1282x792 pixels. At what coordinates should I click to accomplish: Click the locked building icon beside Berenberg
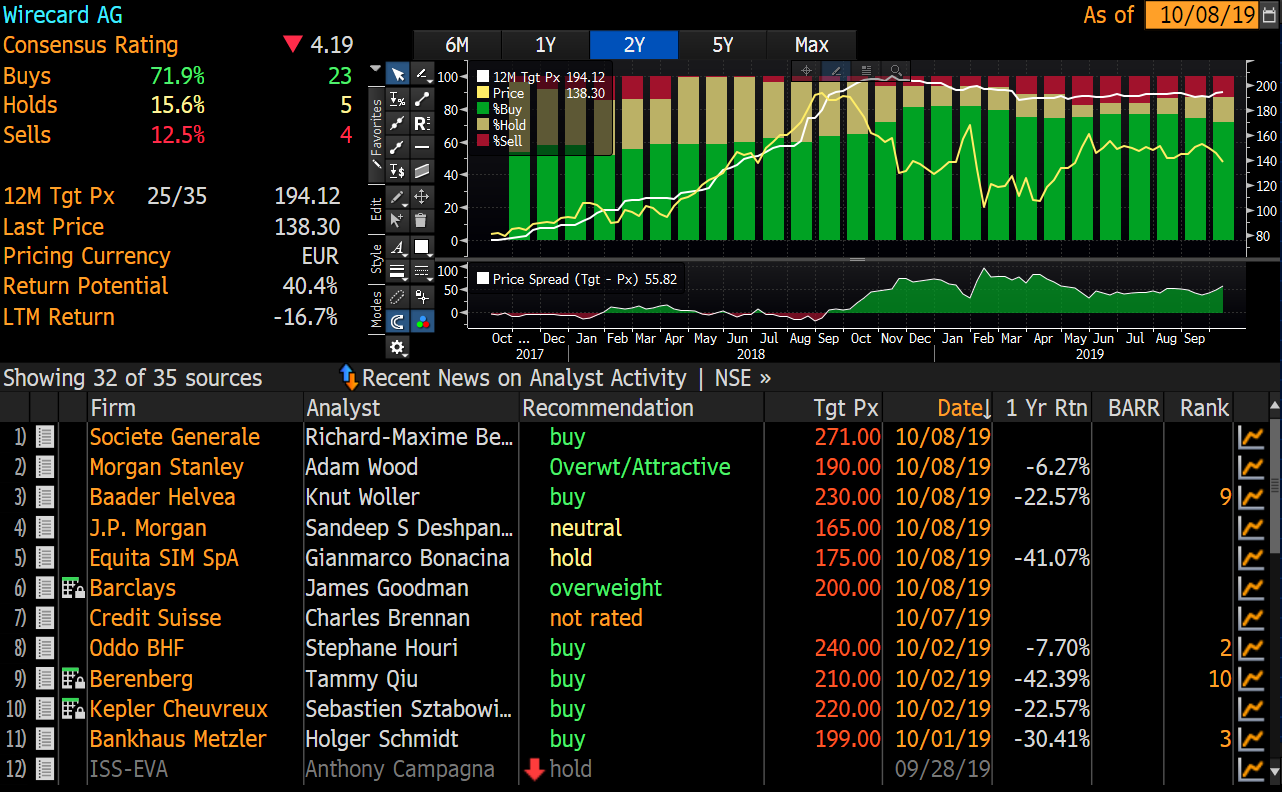coord(73,679)
